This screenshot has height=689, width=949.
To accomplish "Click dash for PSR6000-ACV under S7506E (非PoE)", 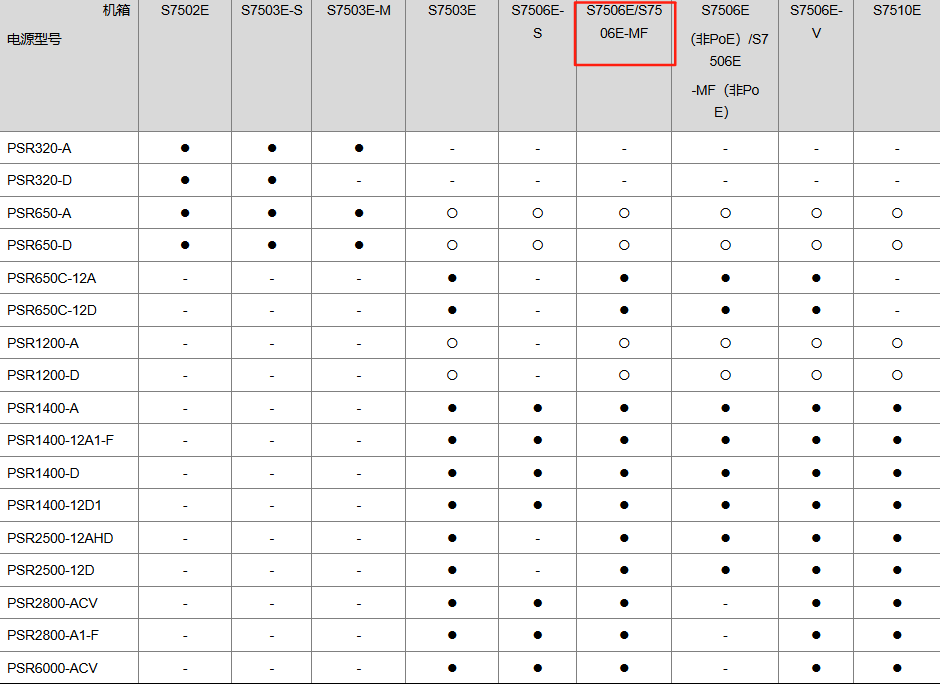I will click(x=725, y=669).
